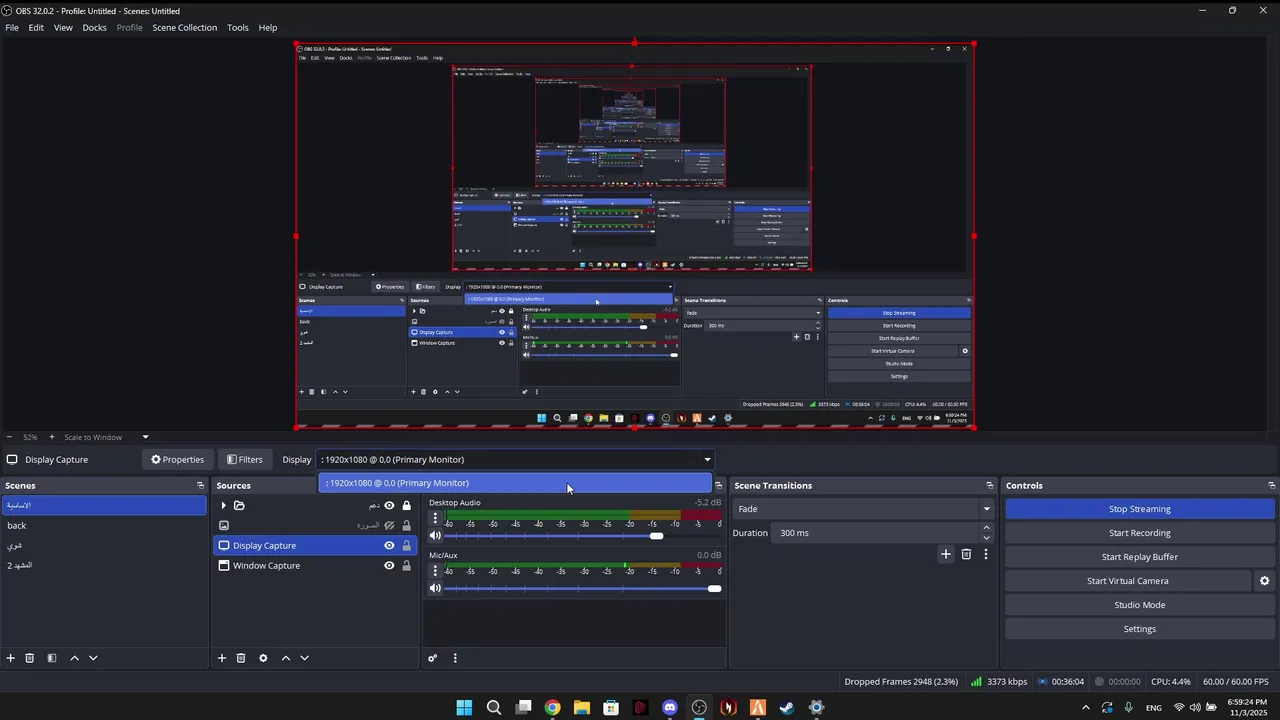The width and height of the screenshot is (1280, 720).
Task: Add a new source with plus icon
Action: 222,658
